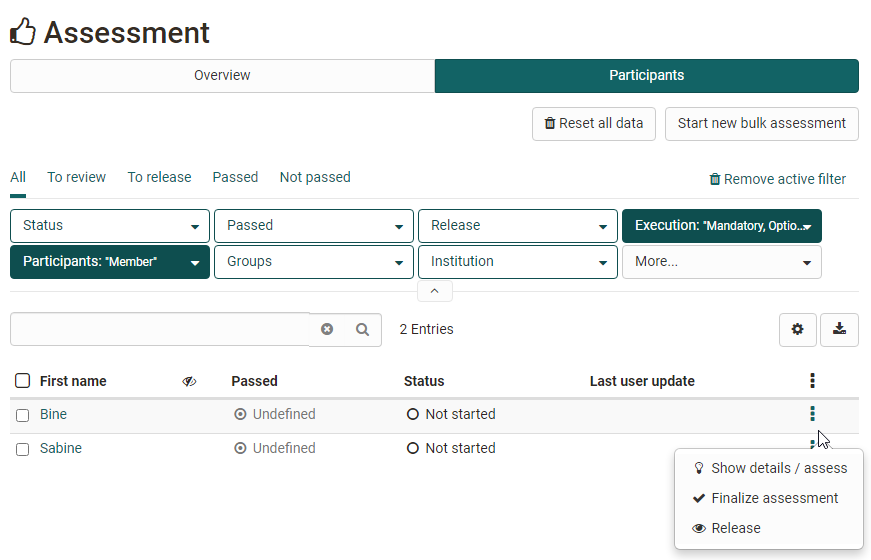Expand the Groups filter dropdown
Viewport: 871px width, 560px height.
coord(313,262)
